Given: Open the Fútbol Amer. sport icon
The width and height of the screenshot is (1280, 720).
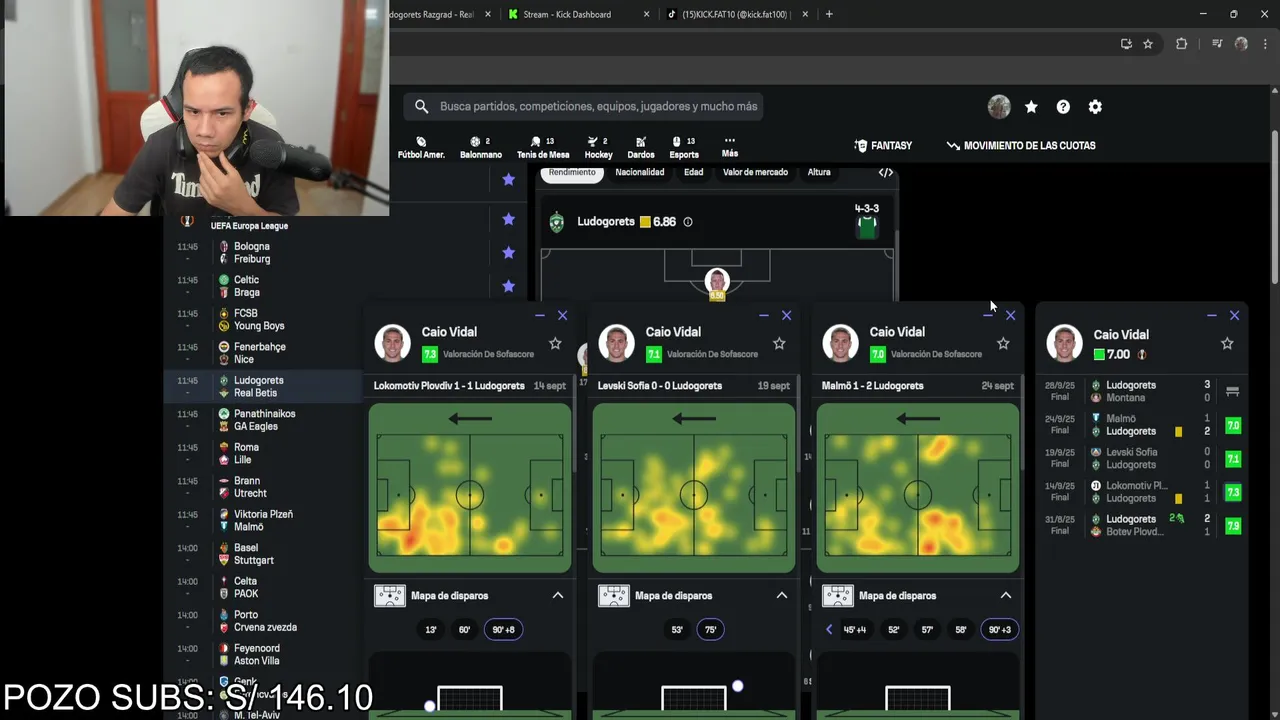Looking at the screenshot, I should click(421, 147).
